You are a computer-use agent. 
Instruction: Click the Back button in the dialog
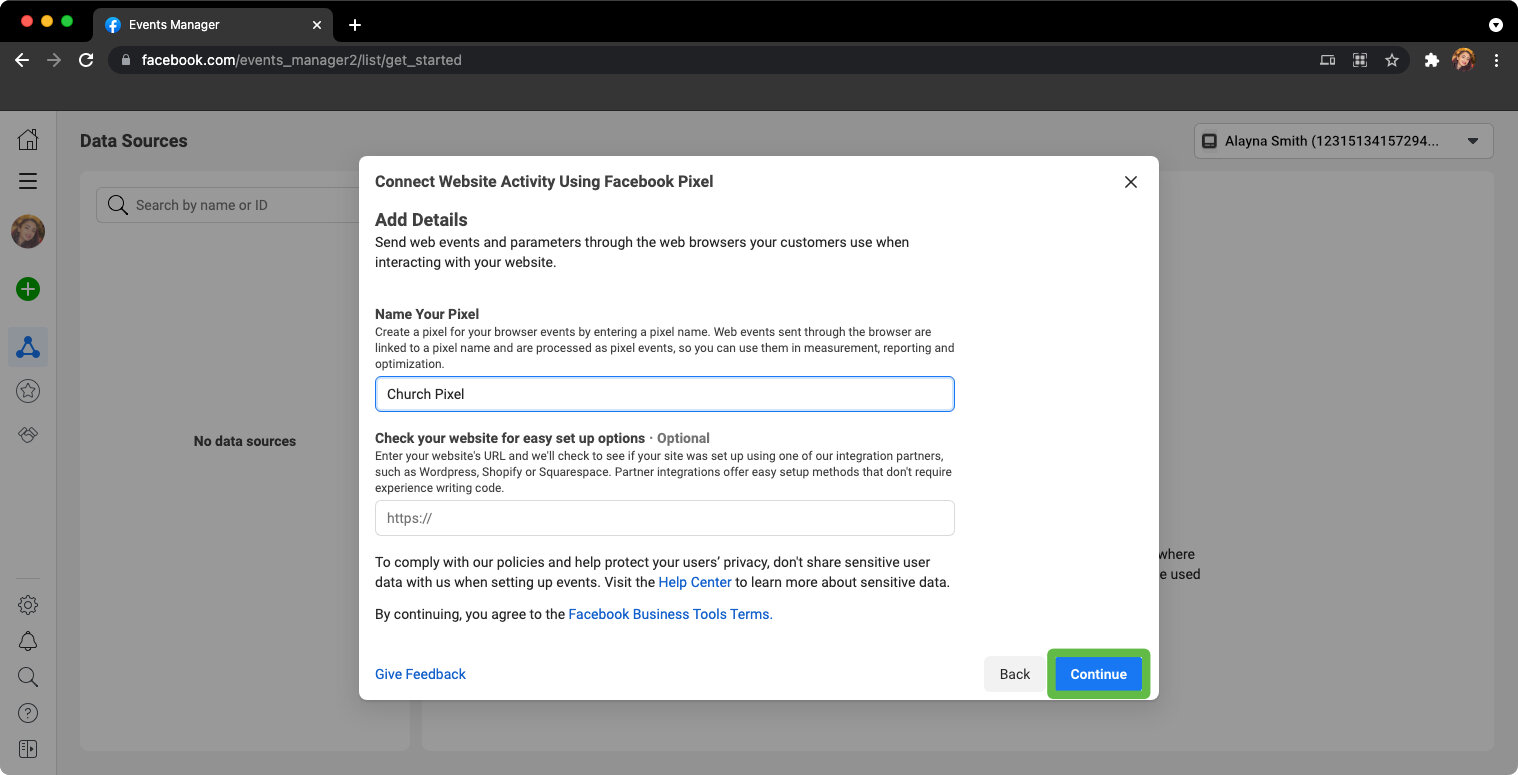(x=1014, y=674)
